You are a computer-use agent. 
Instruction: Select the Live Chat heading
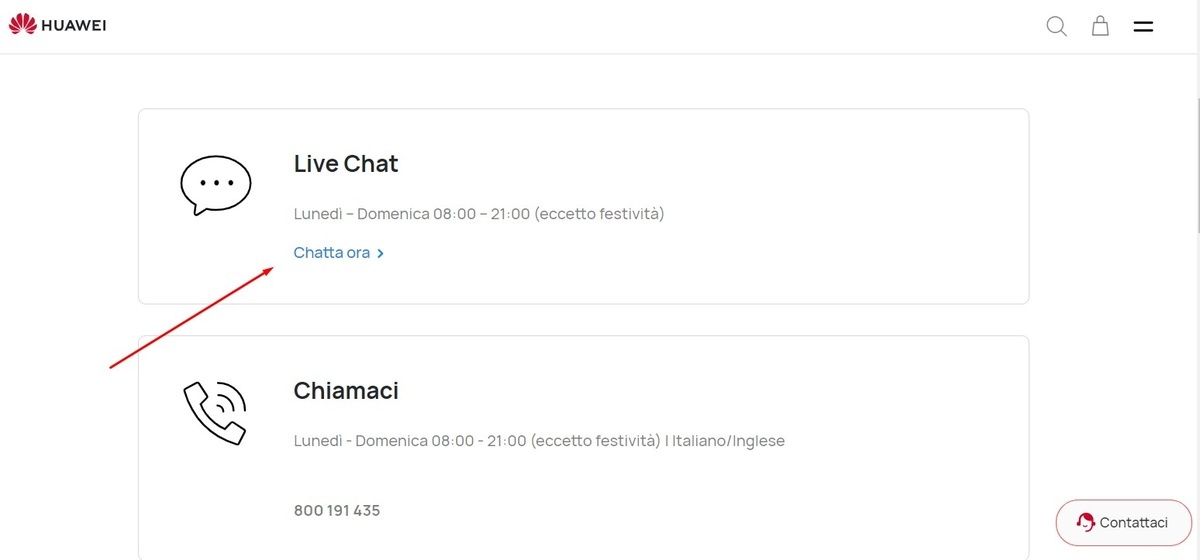point(346,164)
